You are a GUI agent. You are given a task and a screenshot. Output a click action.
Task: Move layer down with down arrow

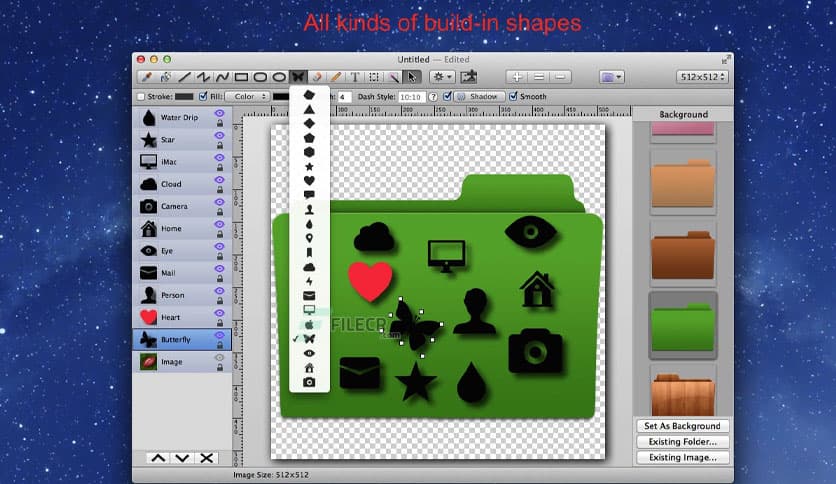182,458
